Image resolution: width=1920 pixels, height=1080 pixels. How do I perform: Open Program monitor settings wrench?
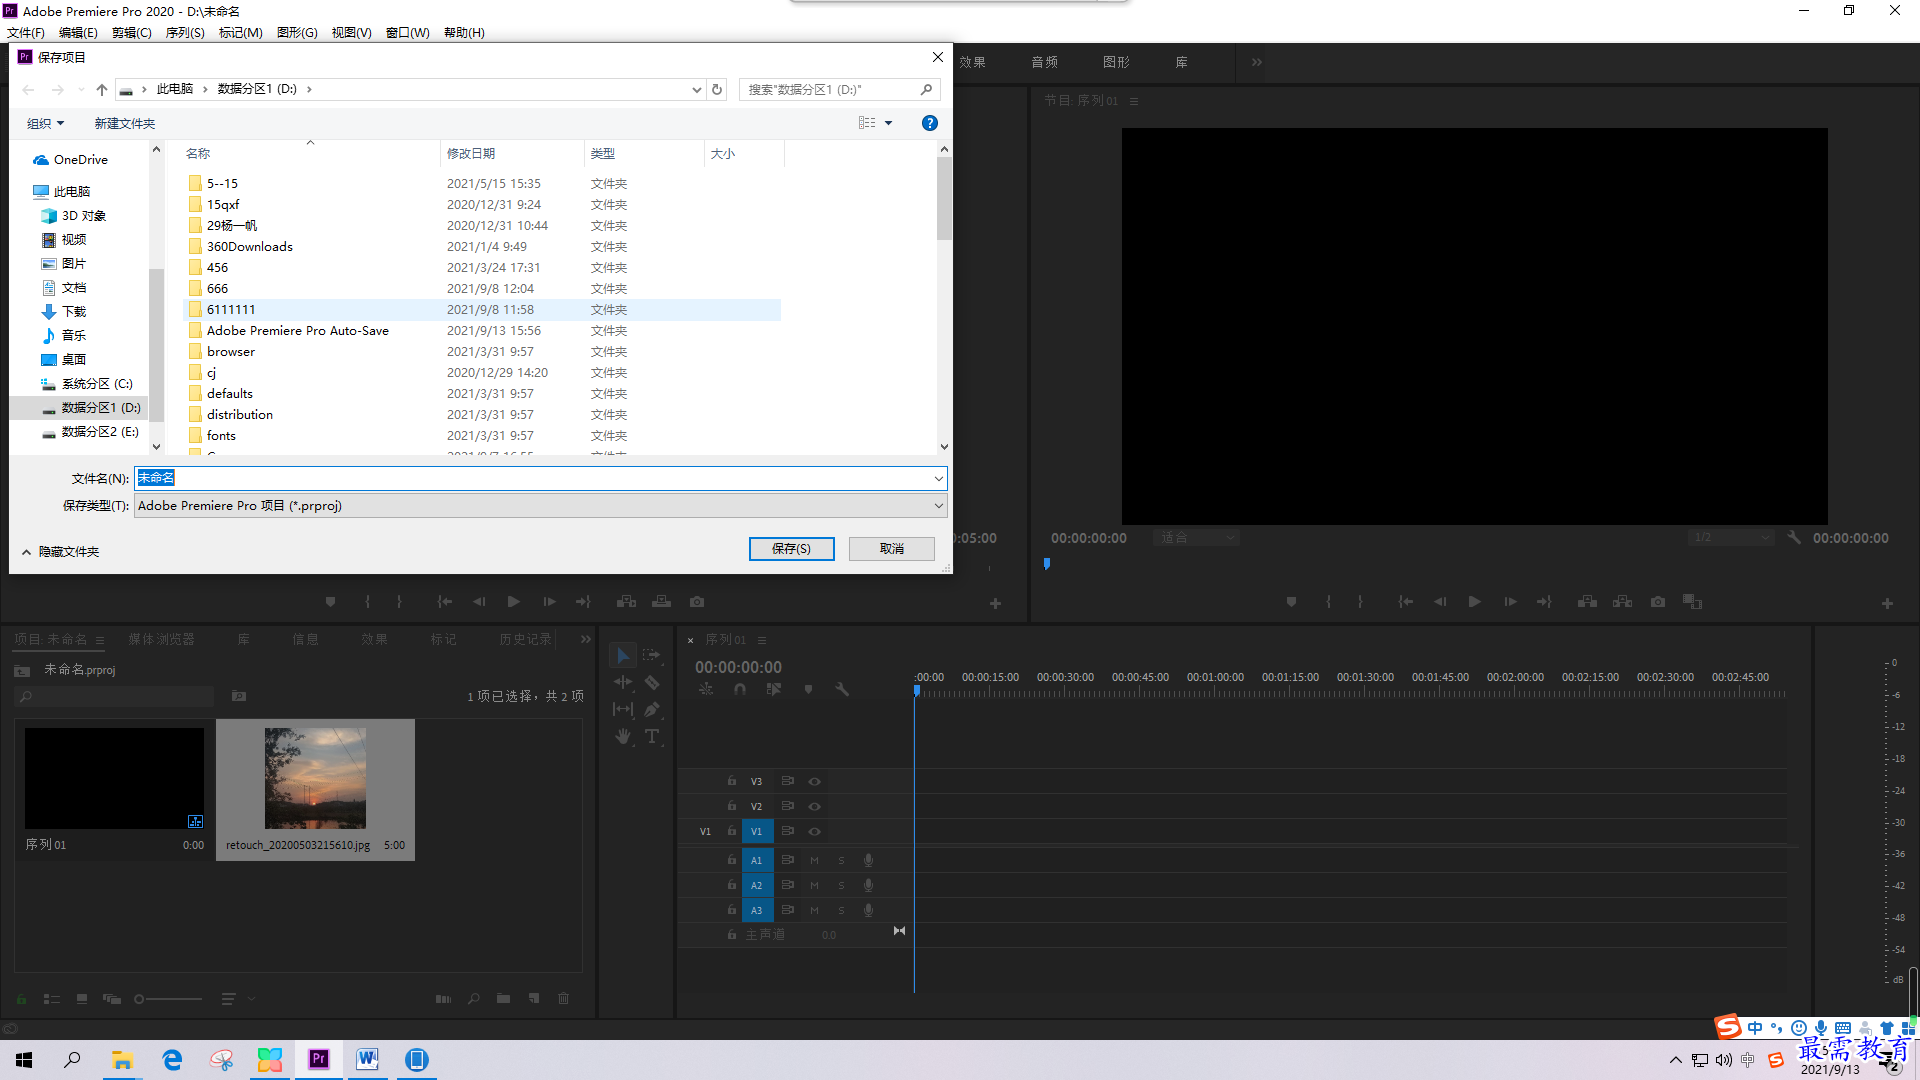(1794, 538)
